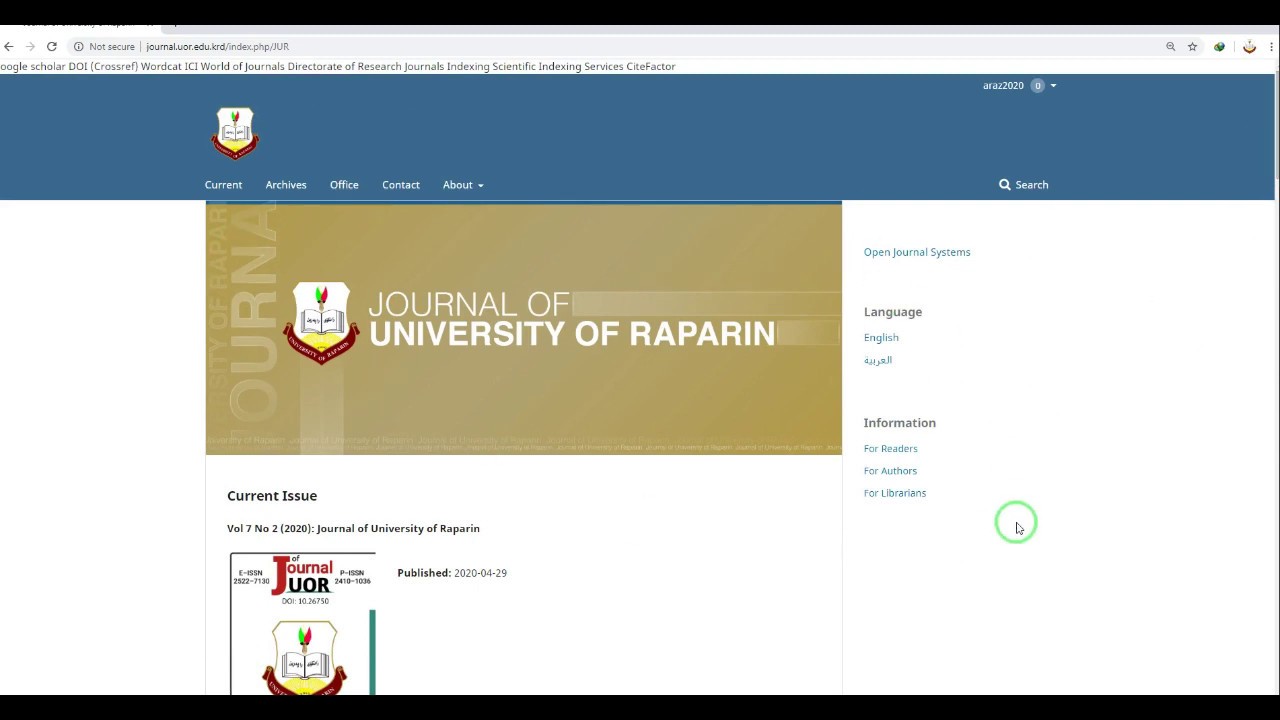Click the browser forward arrow
The width and height of the screenshot is (1280, 720).
click(x=30, y=46)
